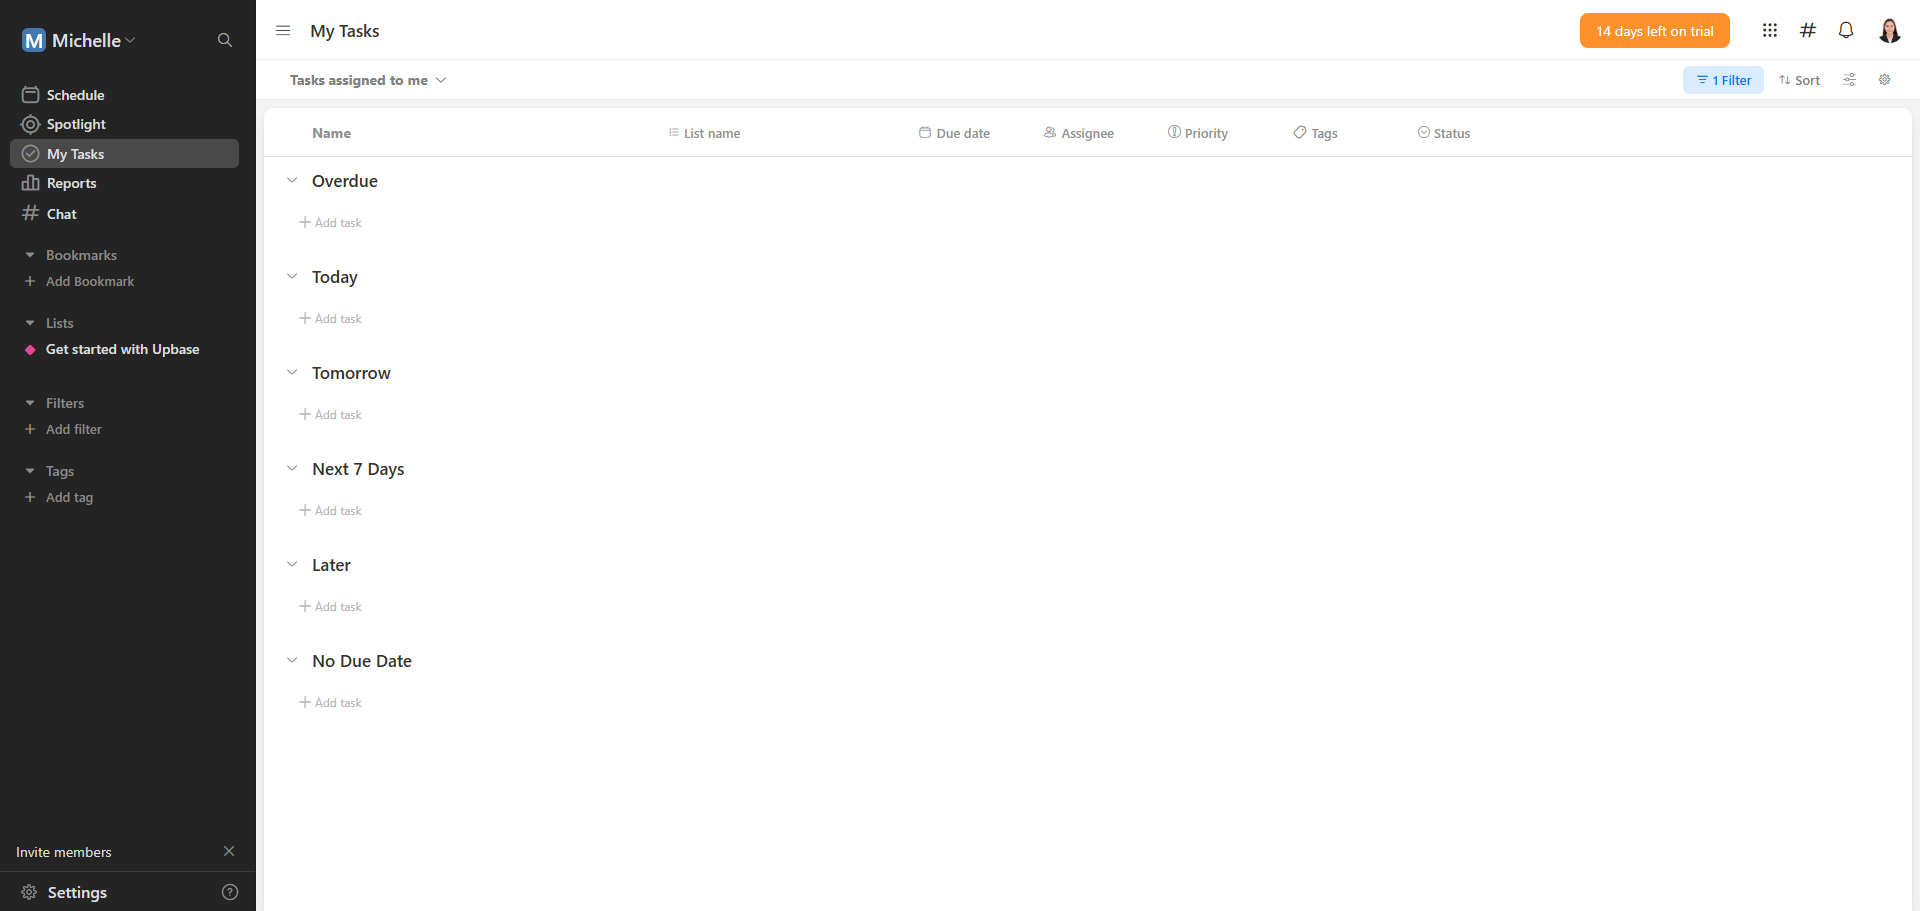Open Reports from the sidebar
This screenshot has height=911, width=1920.
click(x=71, y=183)
